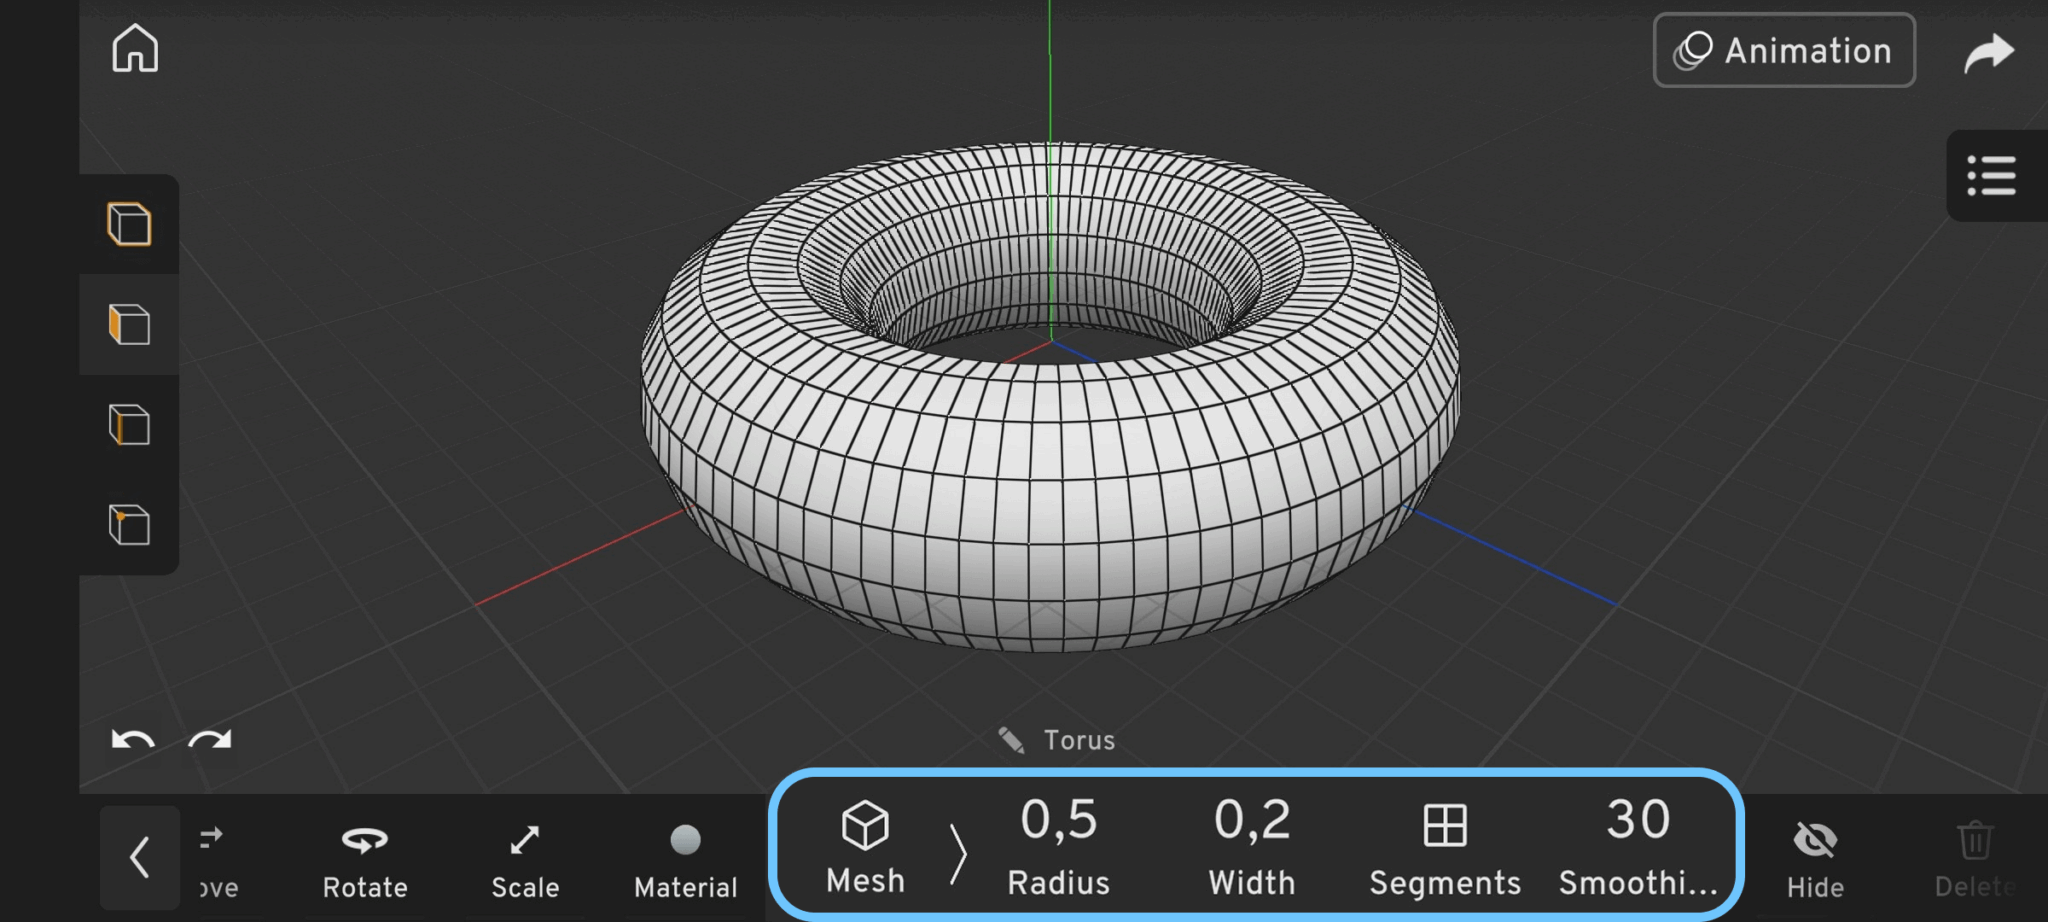
Task: Undo the last action
Action: tap(133, 742)
